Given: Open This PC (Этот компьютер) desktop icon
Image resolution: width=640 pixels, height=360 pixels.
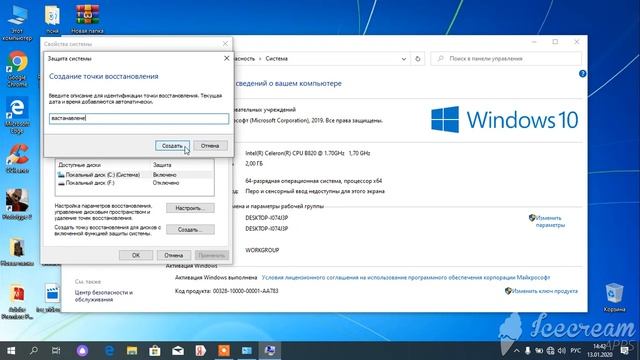Looking at the screenshot, I should pos(17,23).
